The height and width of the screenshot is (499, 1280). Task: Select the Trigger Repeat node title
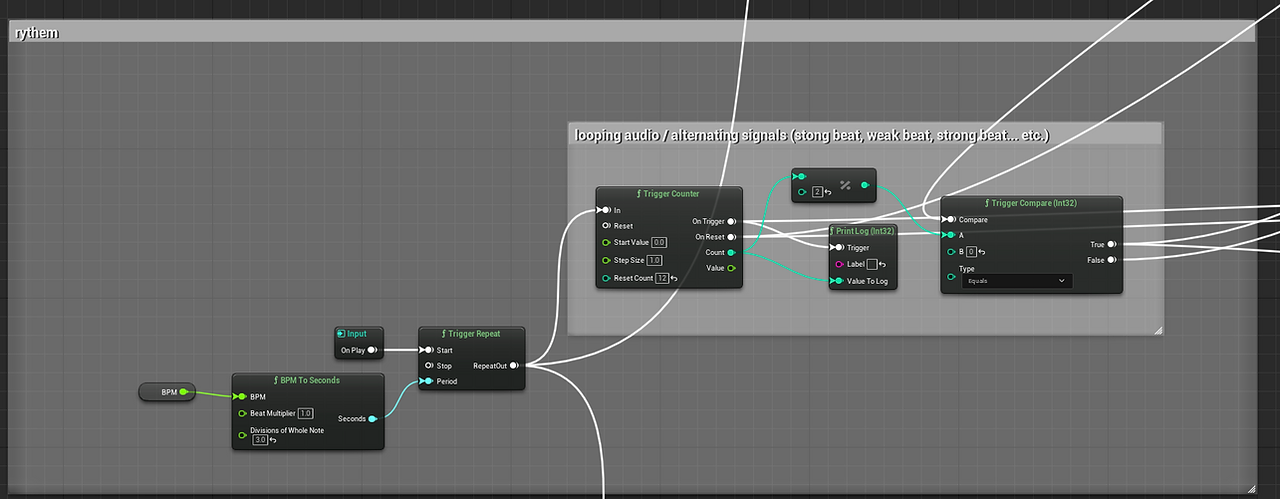click(469, 334)
